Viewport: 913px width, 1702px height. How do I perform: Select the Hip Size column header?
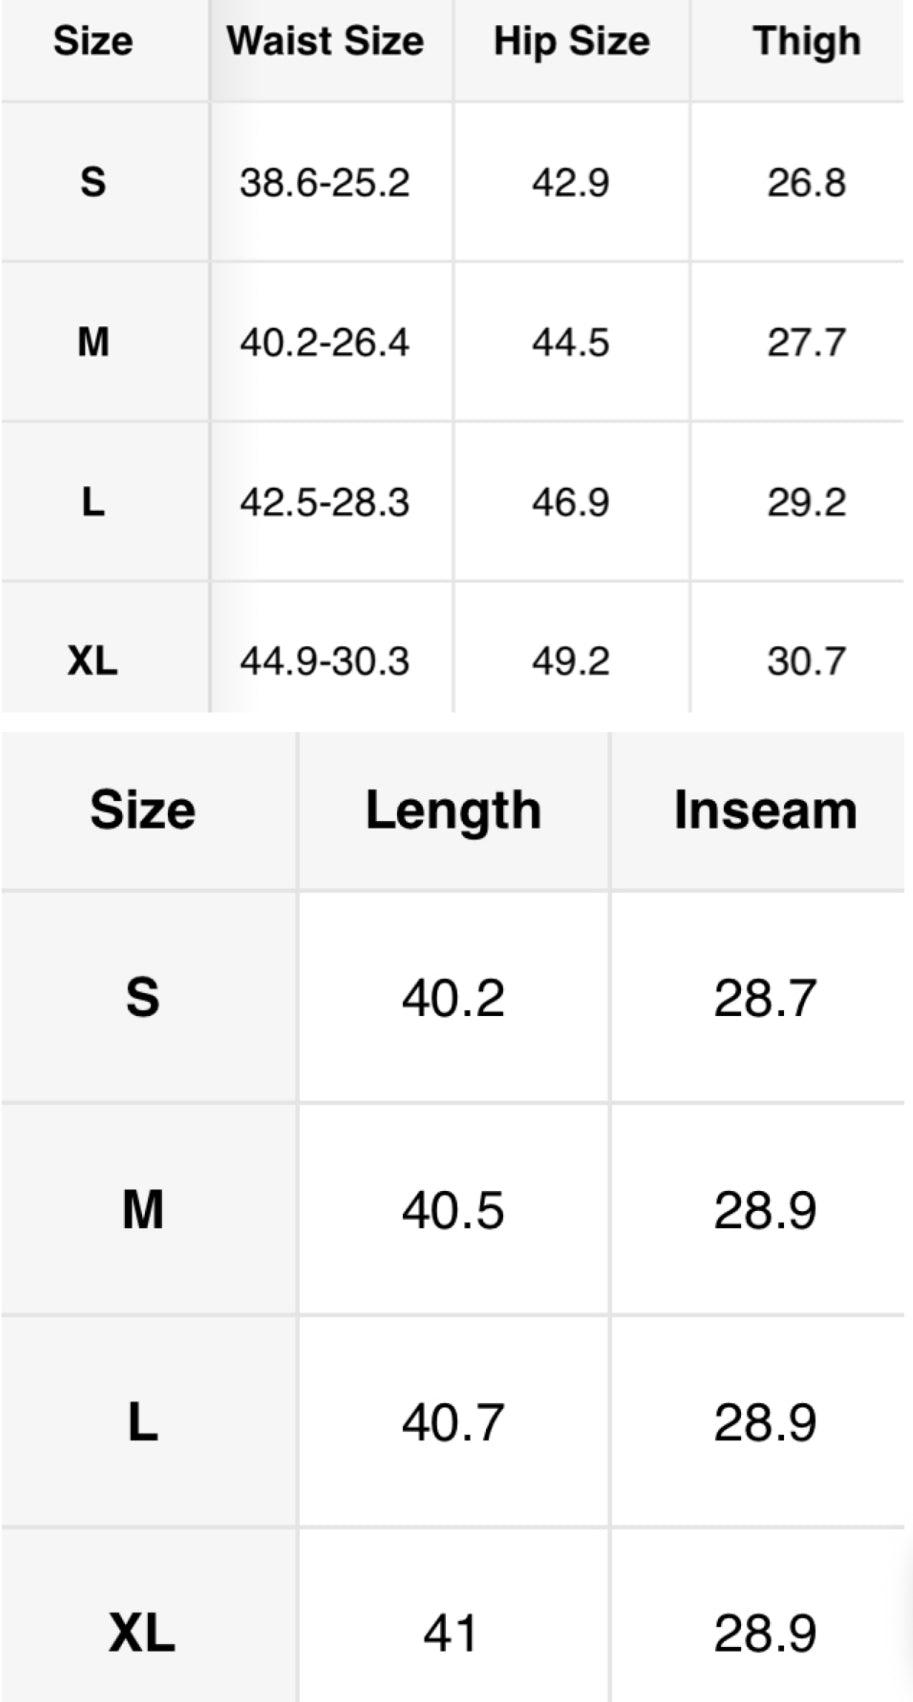(571, 42)
